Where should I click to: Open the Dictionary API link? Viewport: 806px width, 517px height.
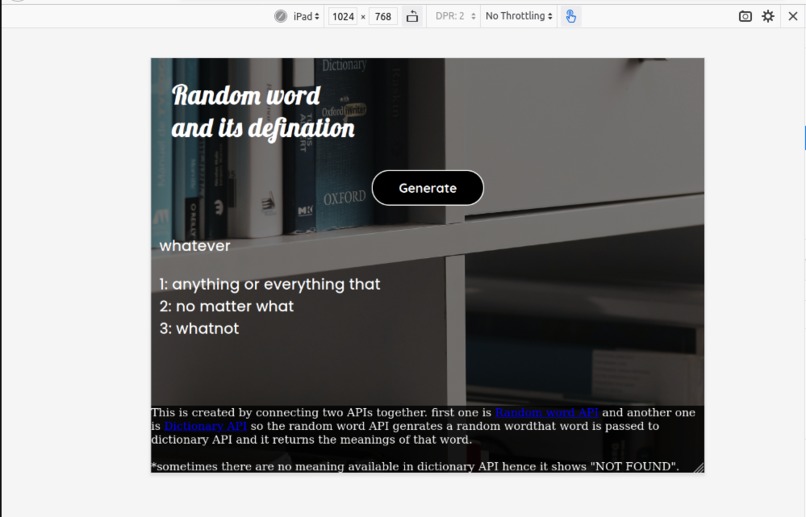(206, 426)
